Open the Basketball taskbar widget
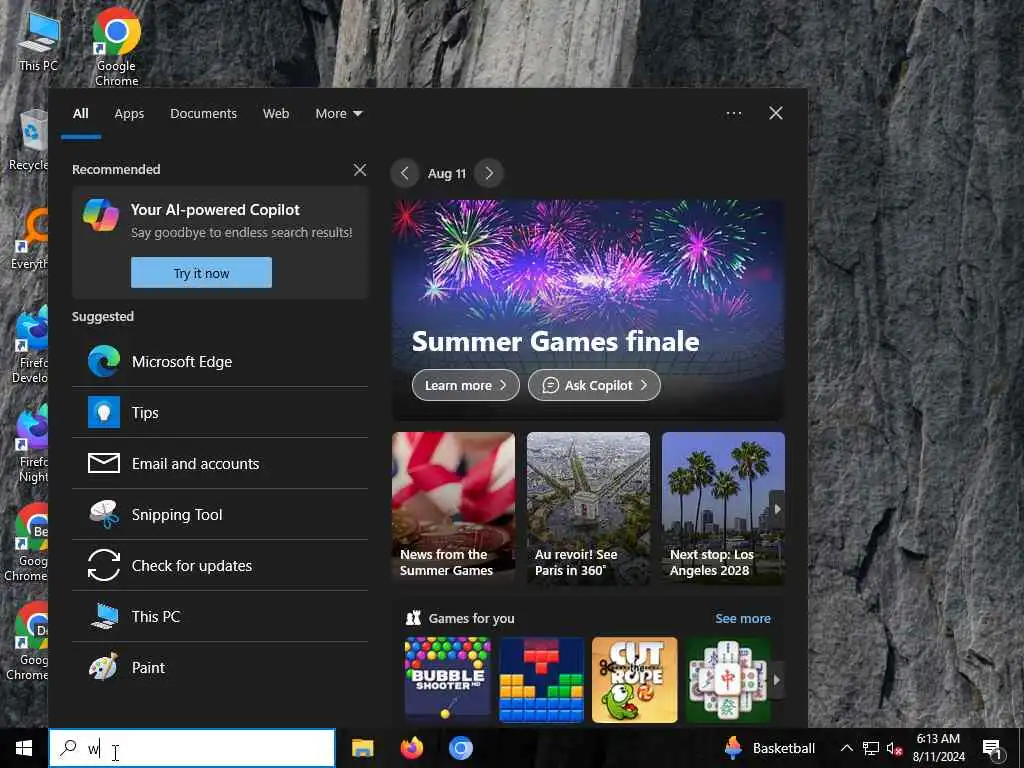 (770, 748)
